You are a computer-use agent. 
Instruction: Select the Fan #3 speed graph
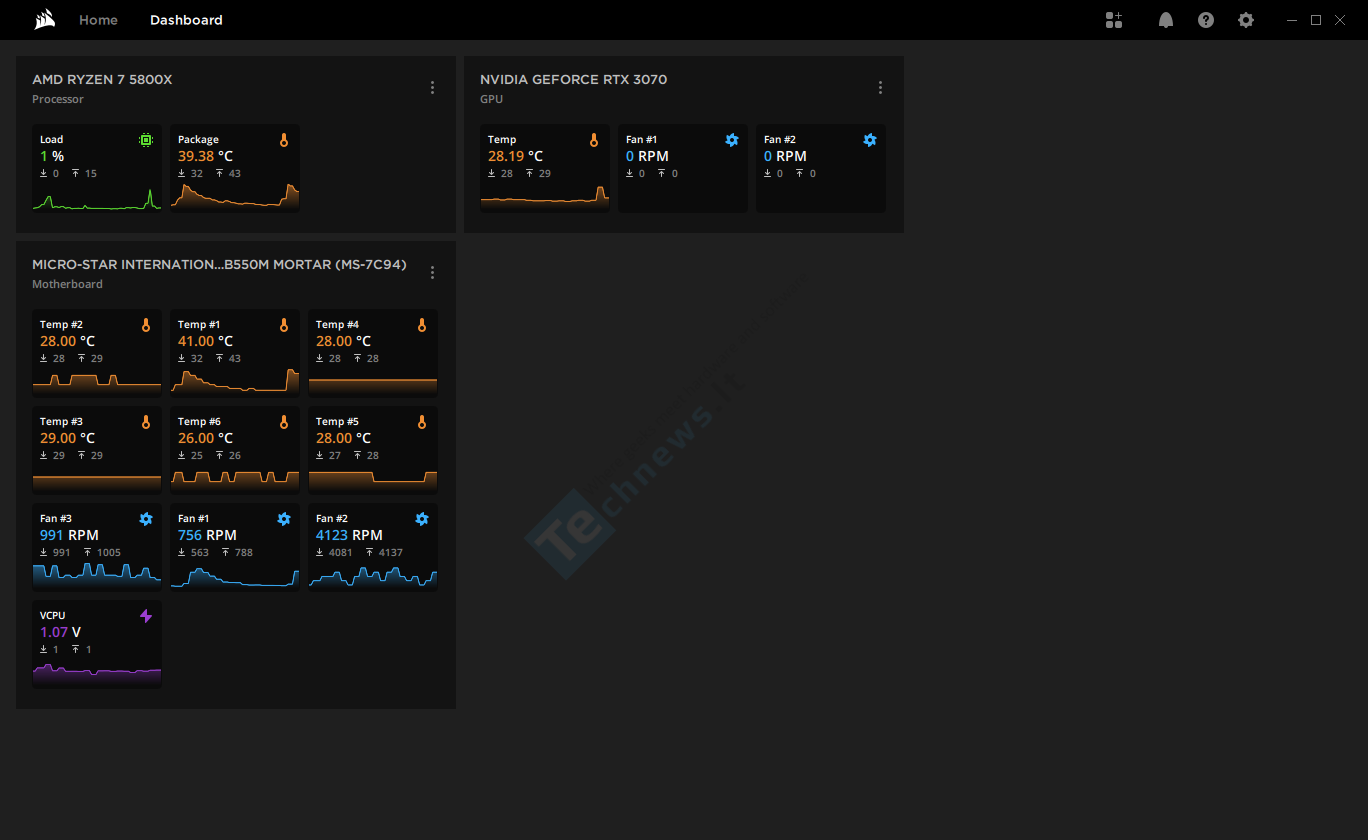coord(97,575)
